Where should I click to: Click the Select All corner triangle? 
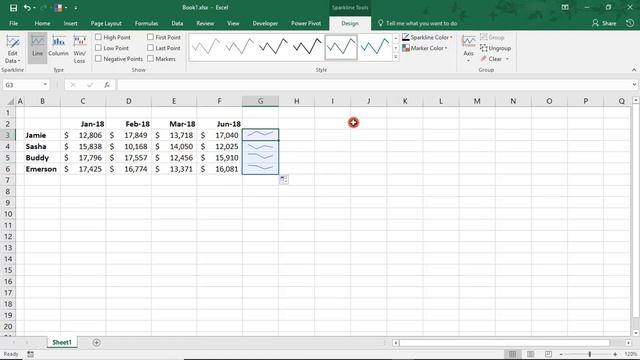pos(10,101)
